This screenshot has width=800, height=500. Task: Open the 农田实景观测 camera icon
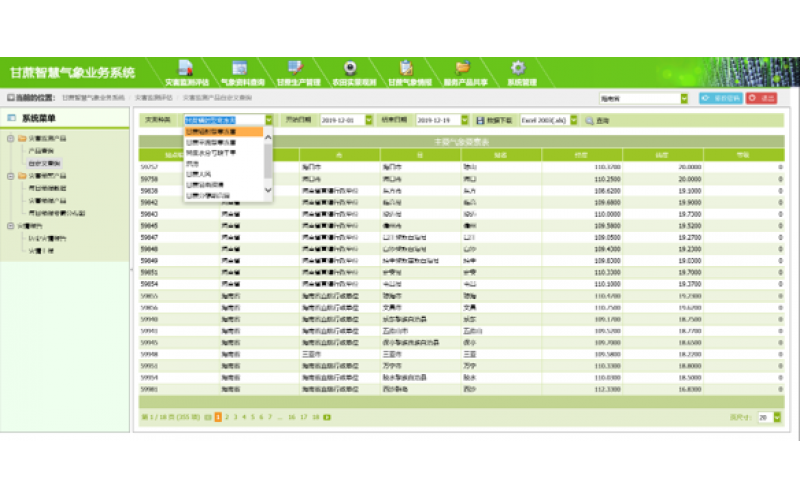(x=350, y=67)
